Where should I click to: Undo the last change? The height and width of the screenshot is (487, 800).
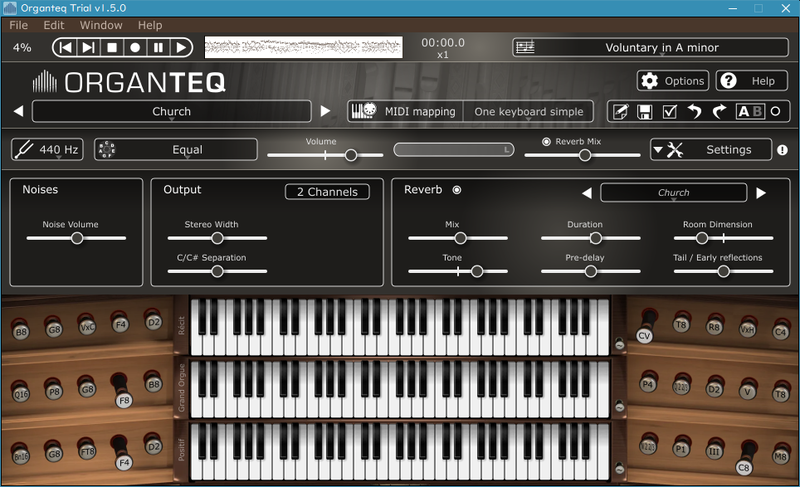point(694,111)
